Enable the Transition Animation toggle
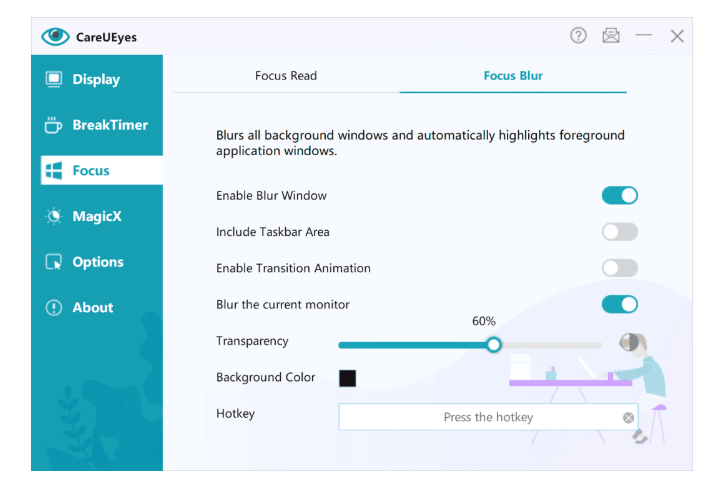The height and width of the screenshot is (500, 716). pyautogui.click(x=619, y=268)
